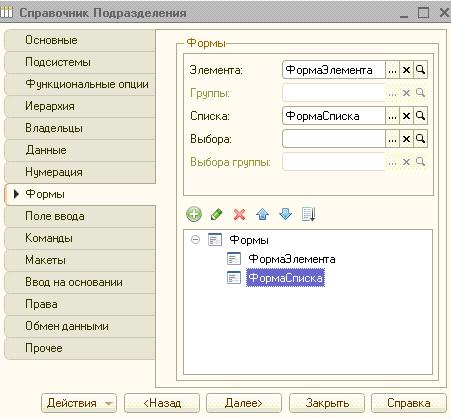
Task: Open Списка form via magnifier icon
Action: pos(420,116)
